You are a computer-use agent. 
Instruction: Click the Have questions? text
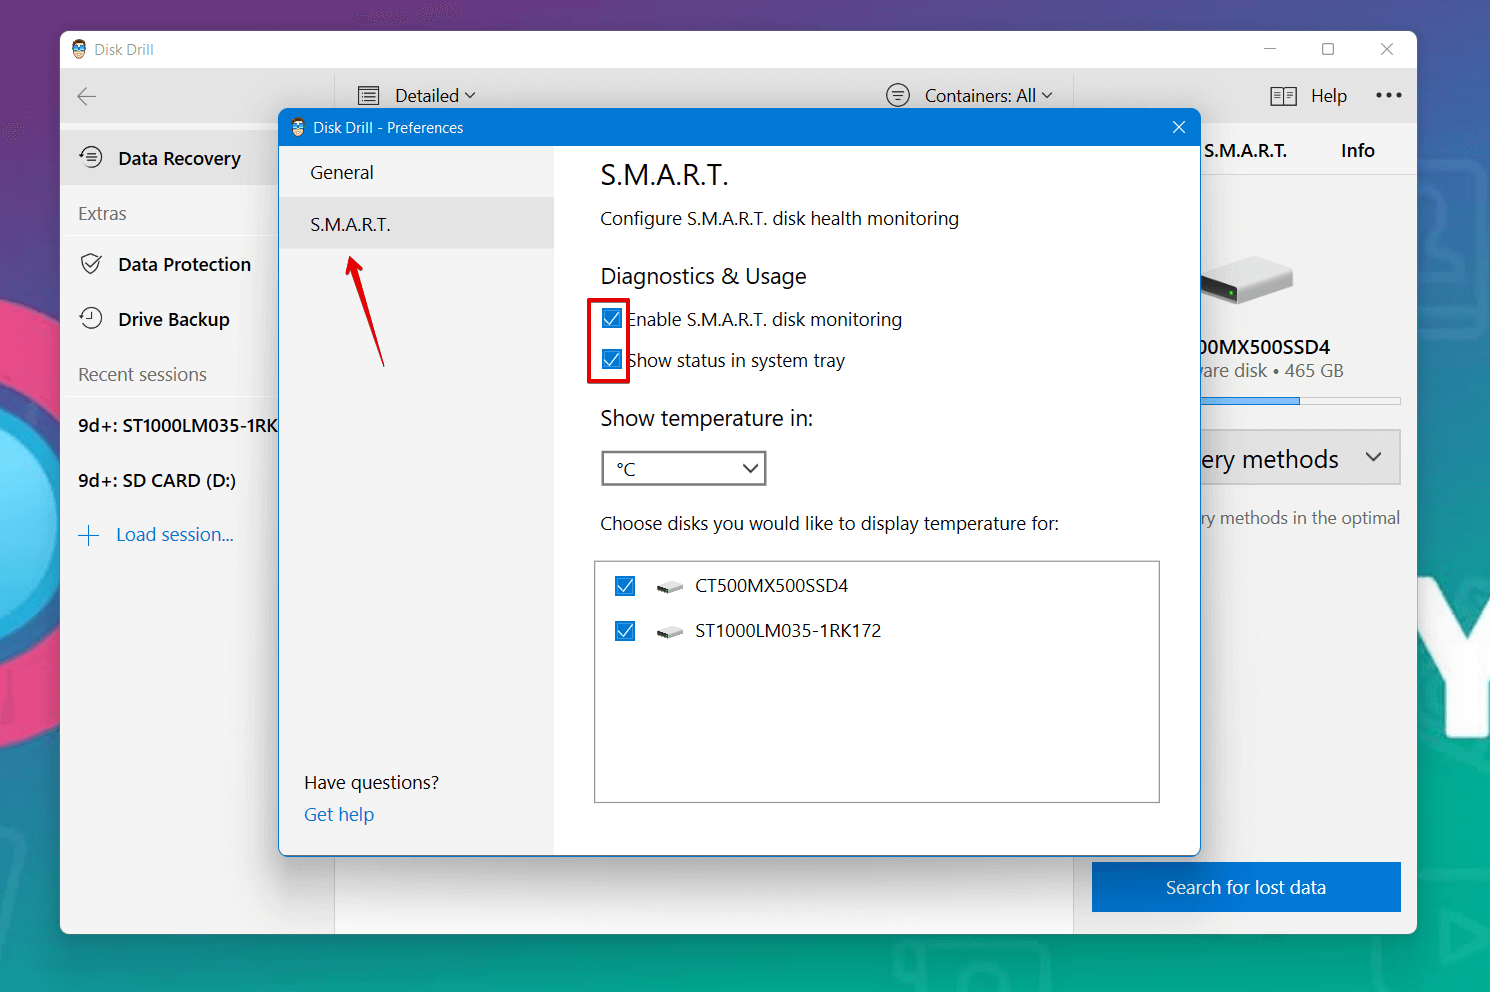click(371, 782)
